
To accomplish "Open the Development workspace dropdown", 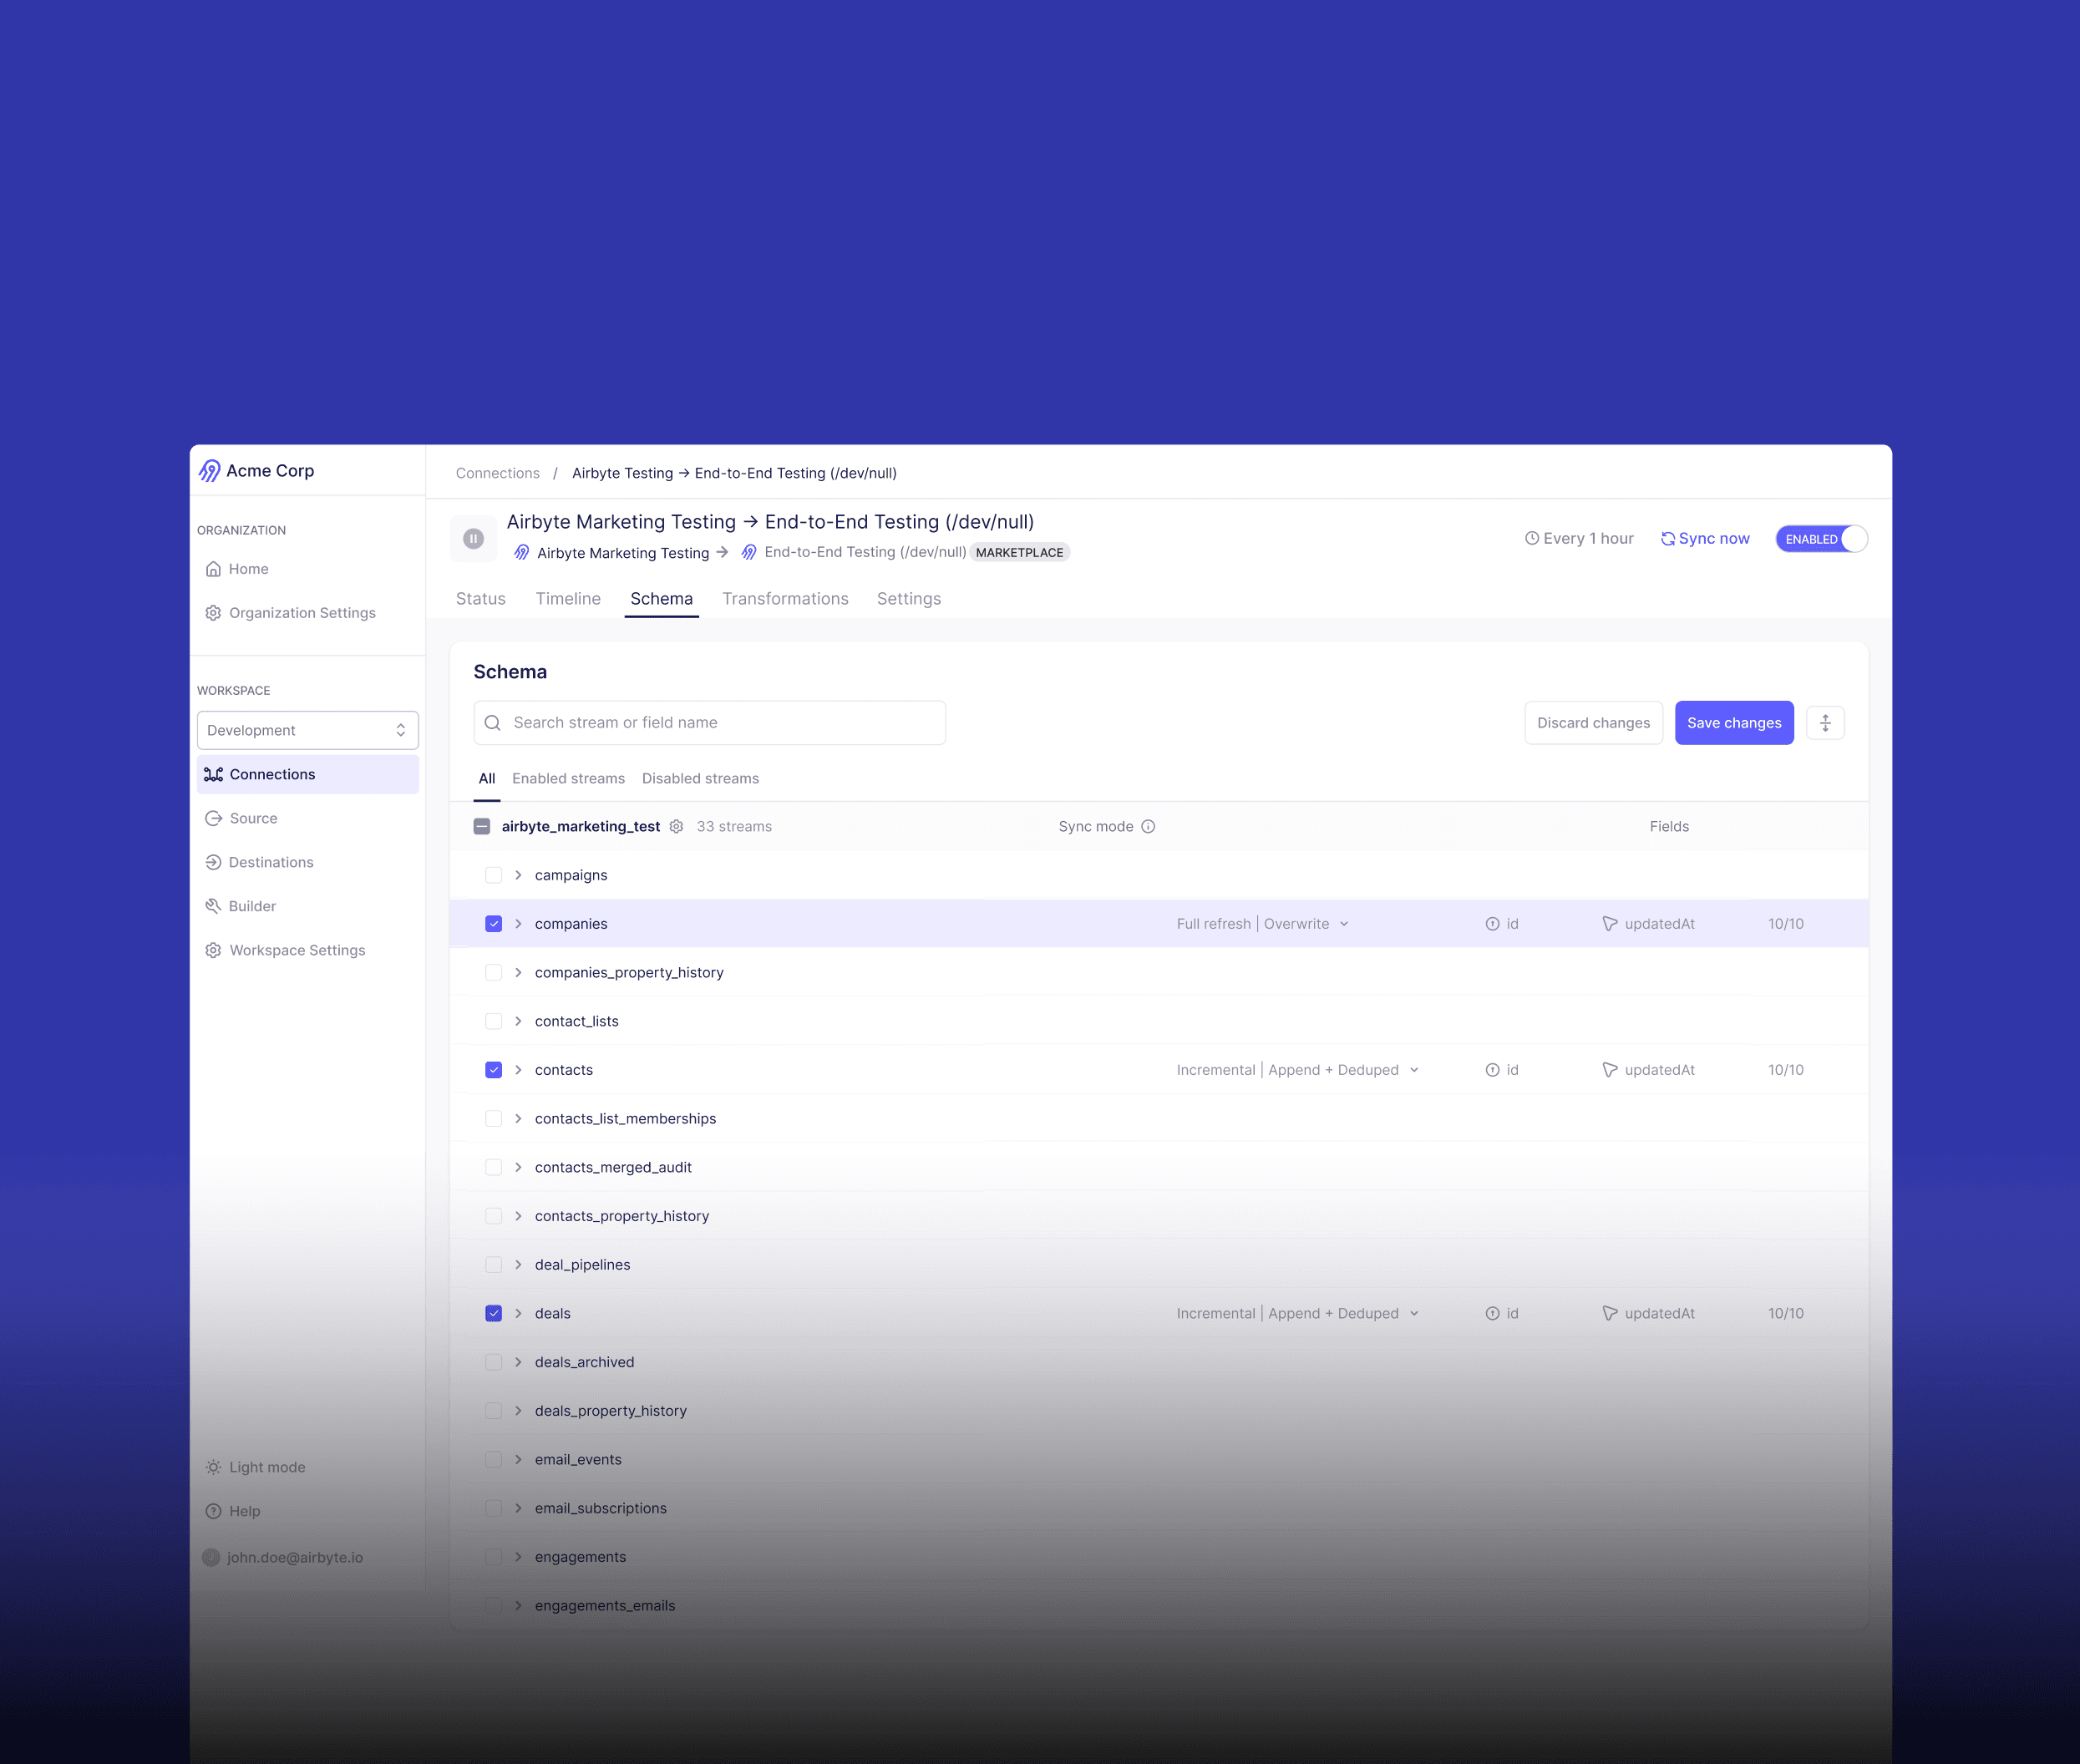I will pos(307,730).
